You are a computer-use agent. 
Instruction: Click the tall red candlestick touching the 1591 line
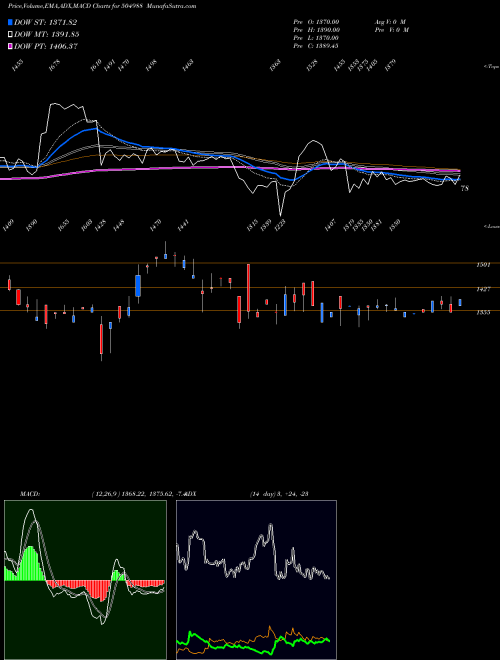pos(248,288)
